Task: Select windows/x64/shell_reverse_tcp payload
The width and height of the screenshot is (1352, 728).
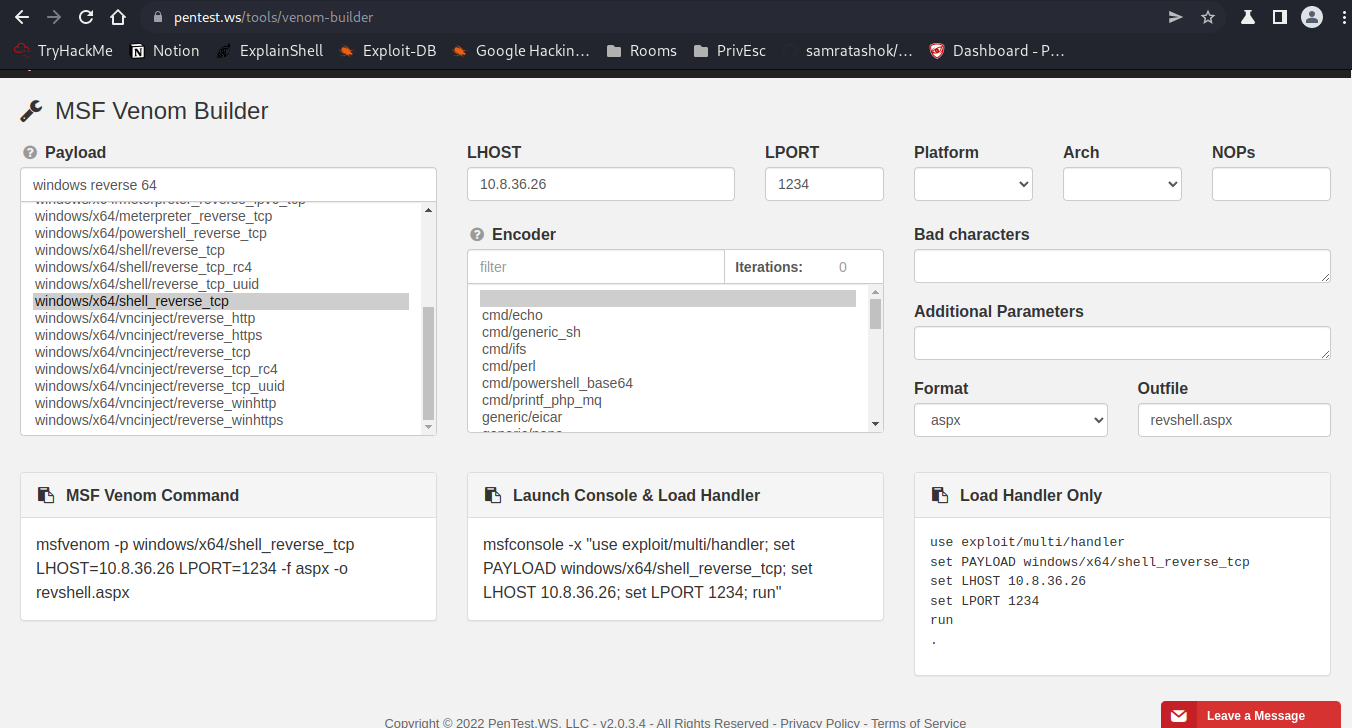Action: (221, 301)
